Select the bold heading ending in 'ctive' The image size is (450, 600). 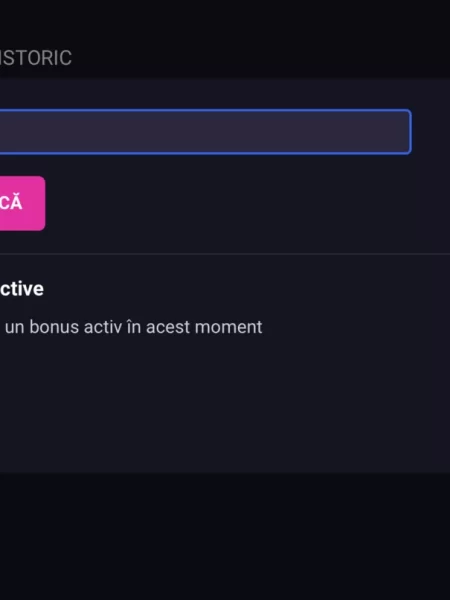21,289
